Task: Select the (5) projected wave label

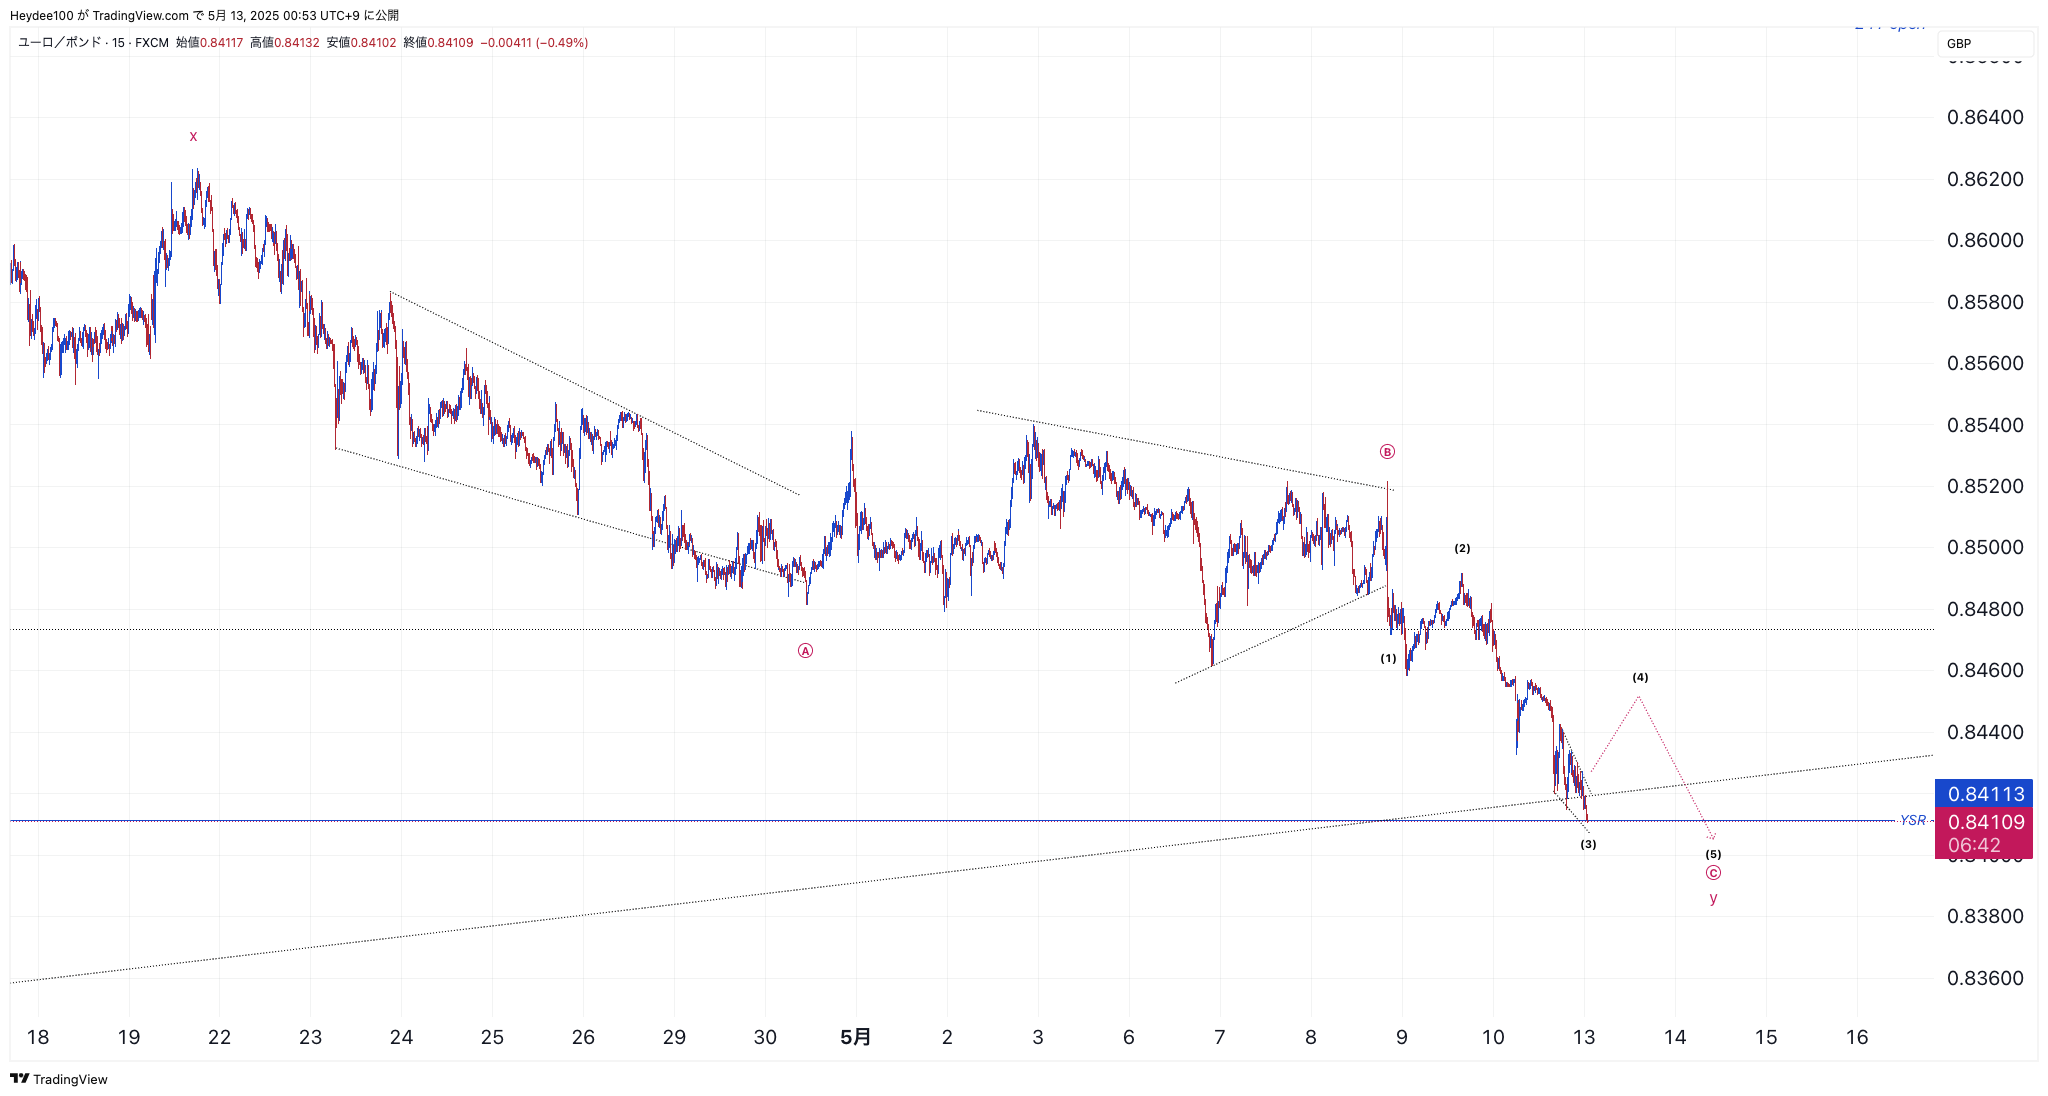Action: coord(1713,854)
